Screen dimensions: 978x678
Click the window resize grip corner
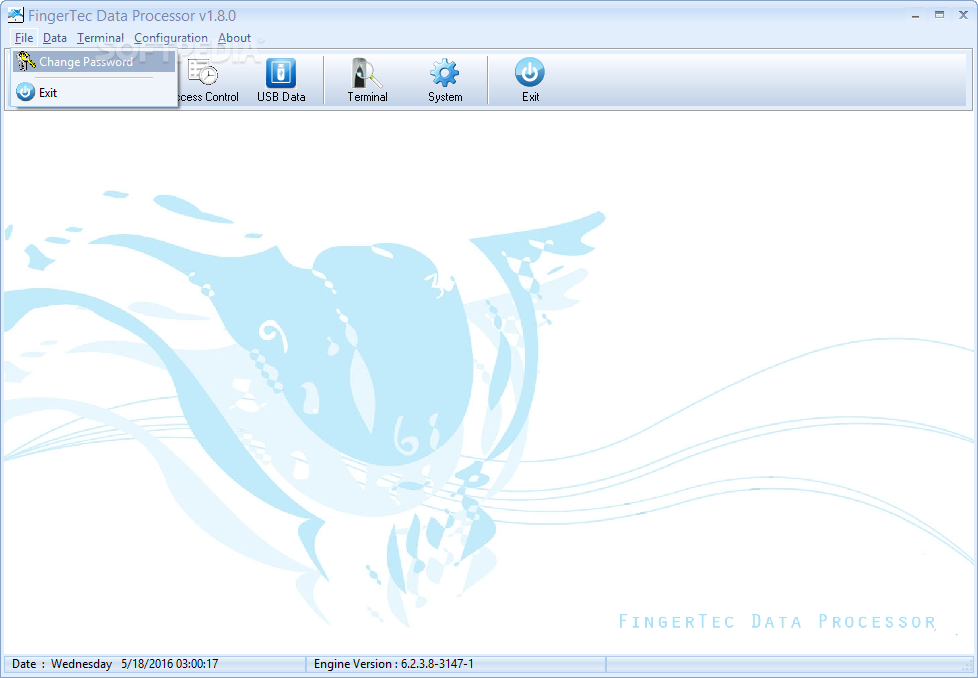pos(969,666)
